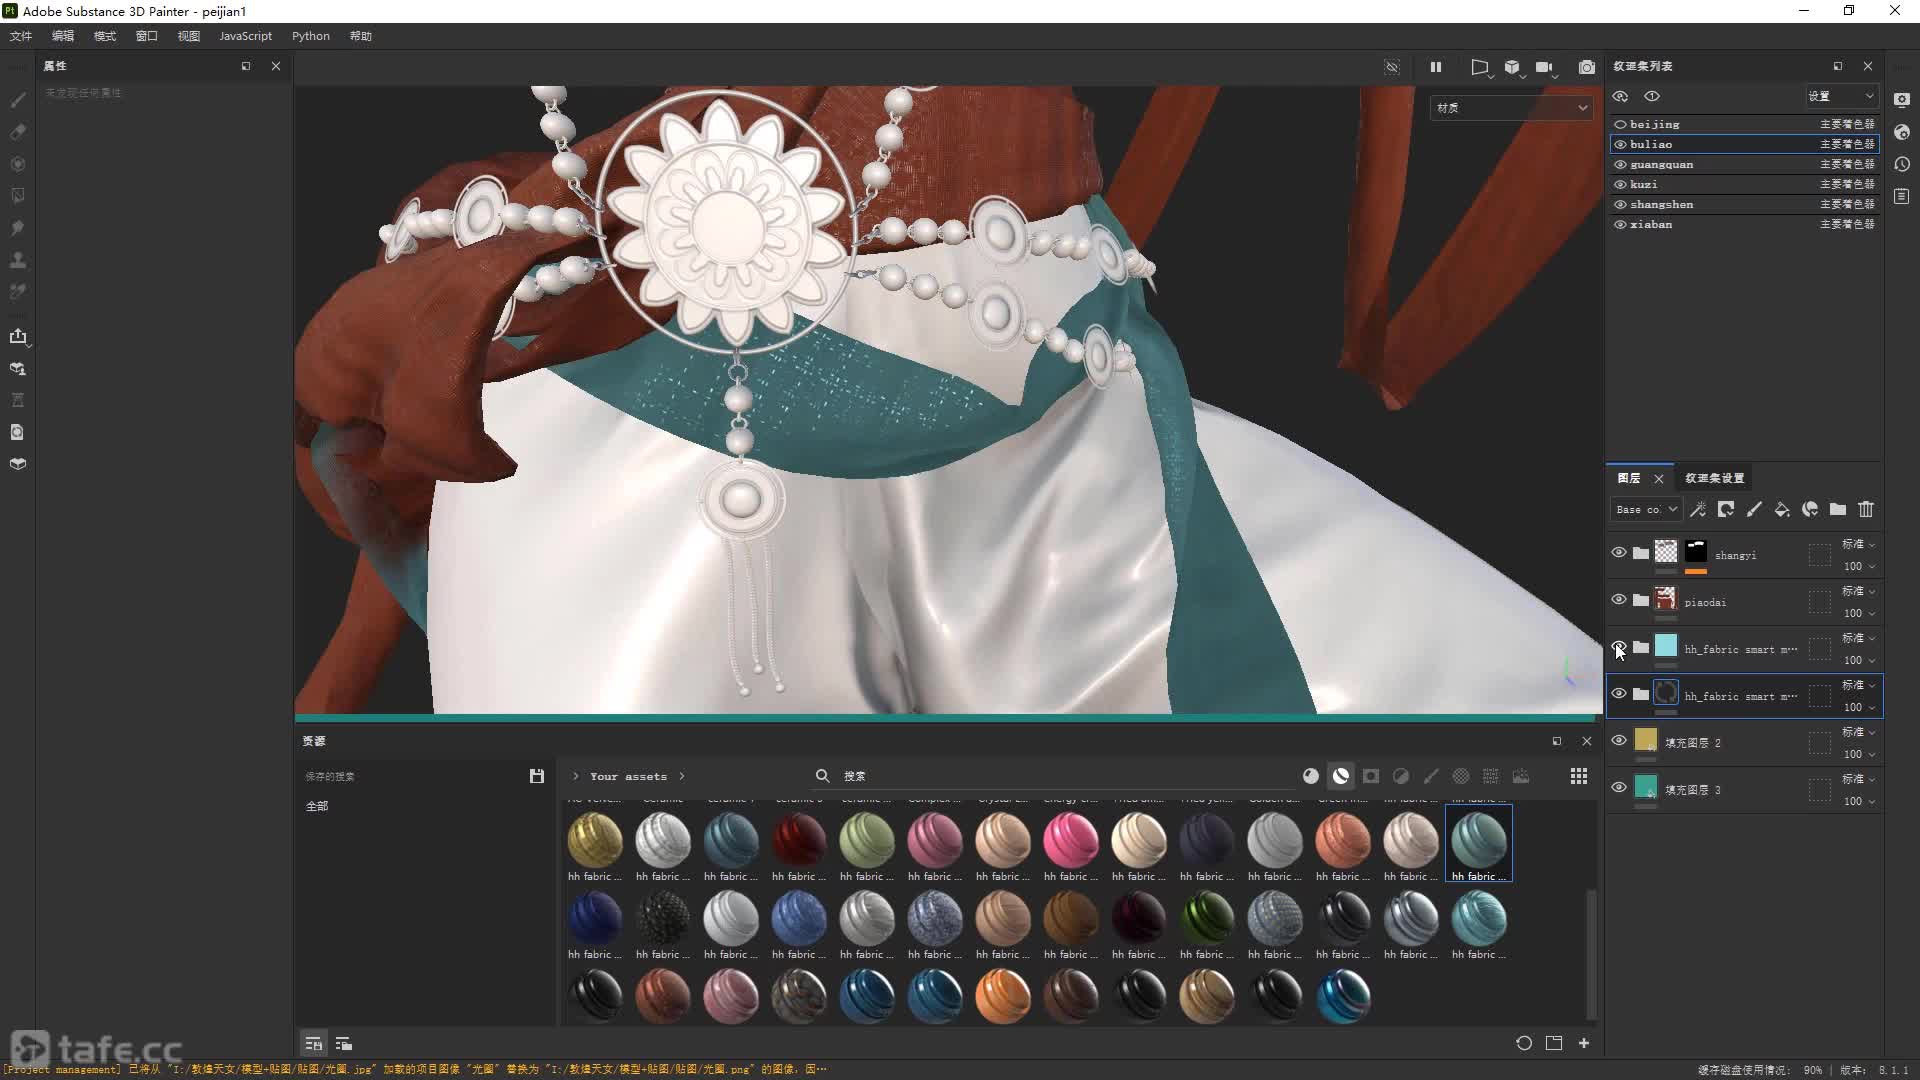Pause the viewport rendering

coord(1436,67)
